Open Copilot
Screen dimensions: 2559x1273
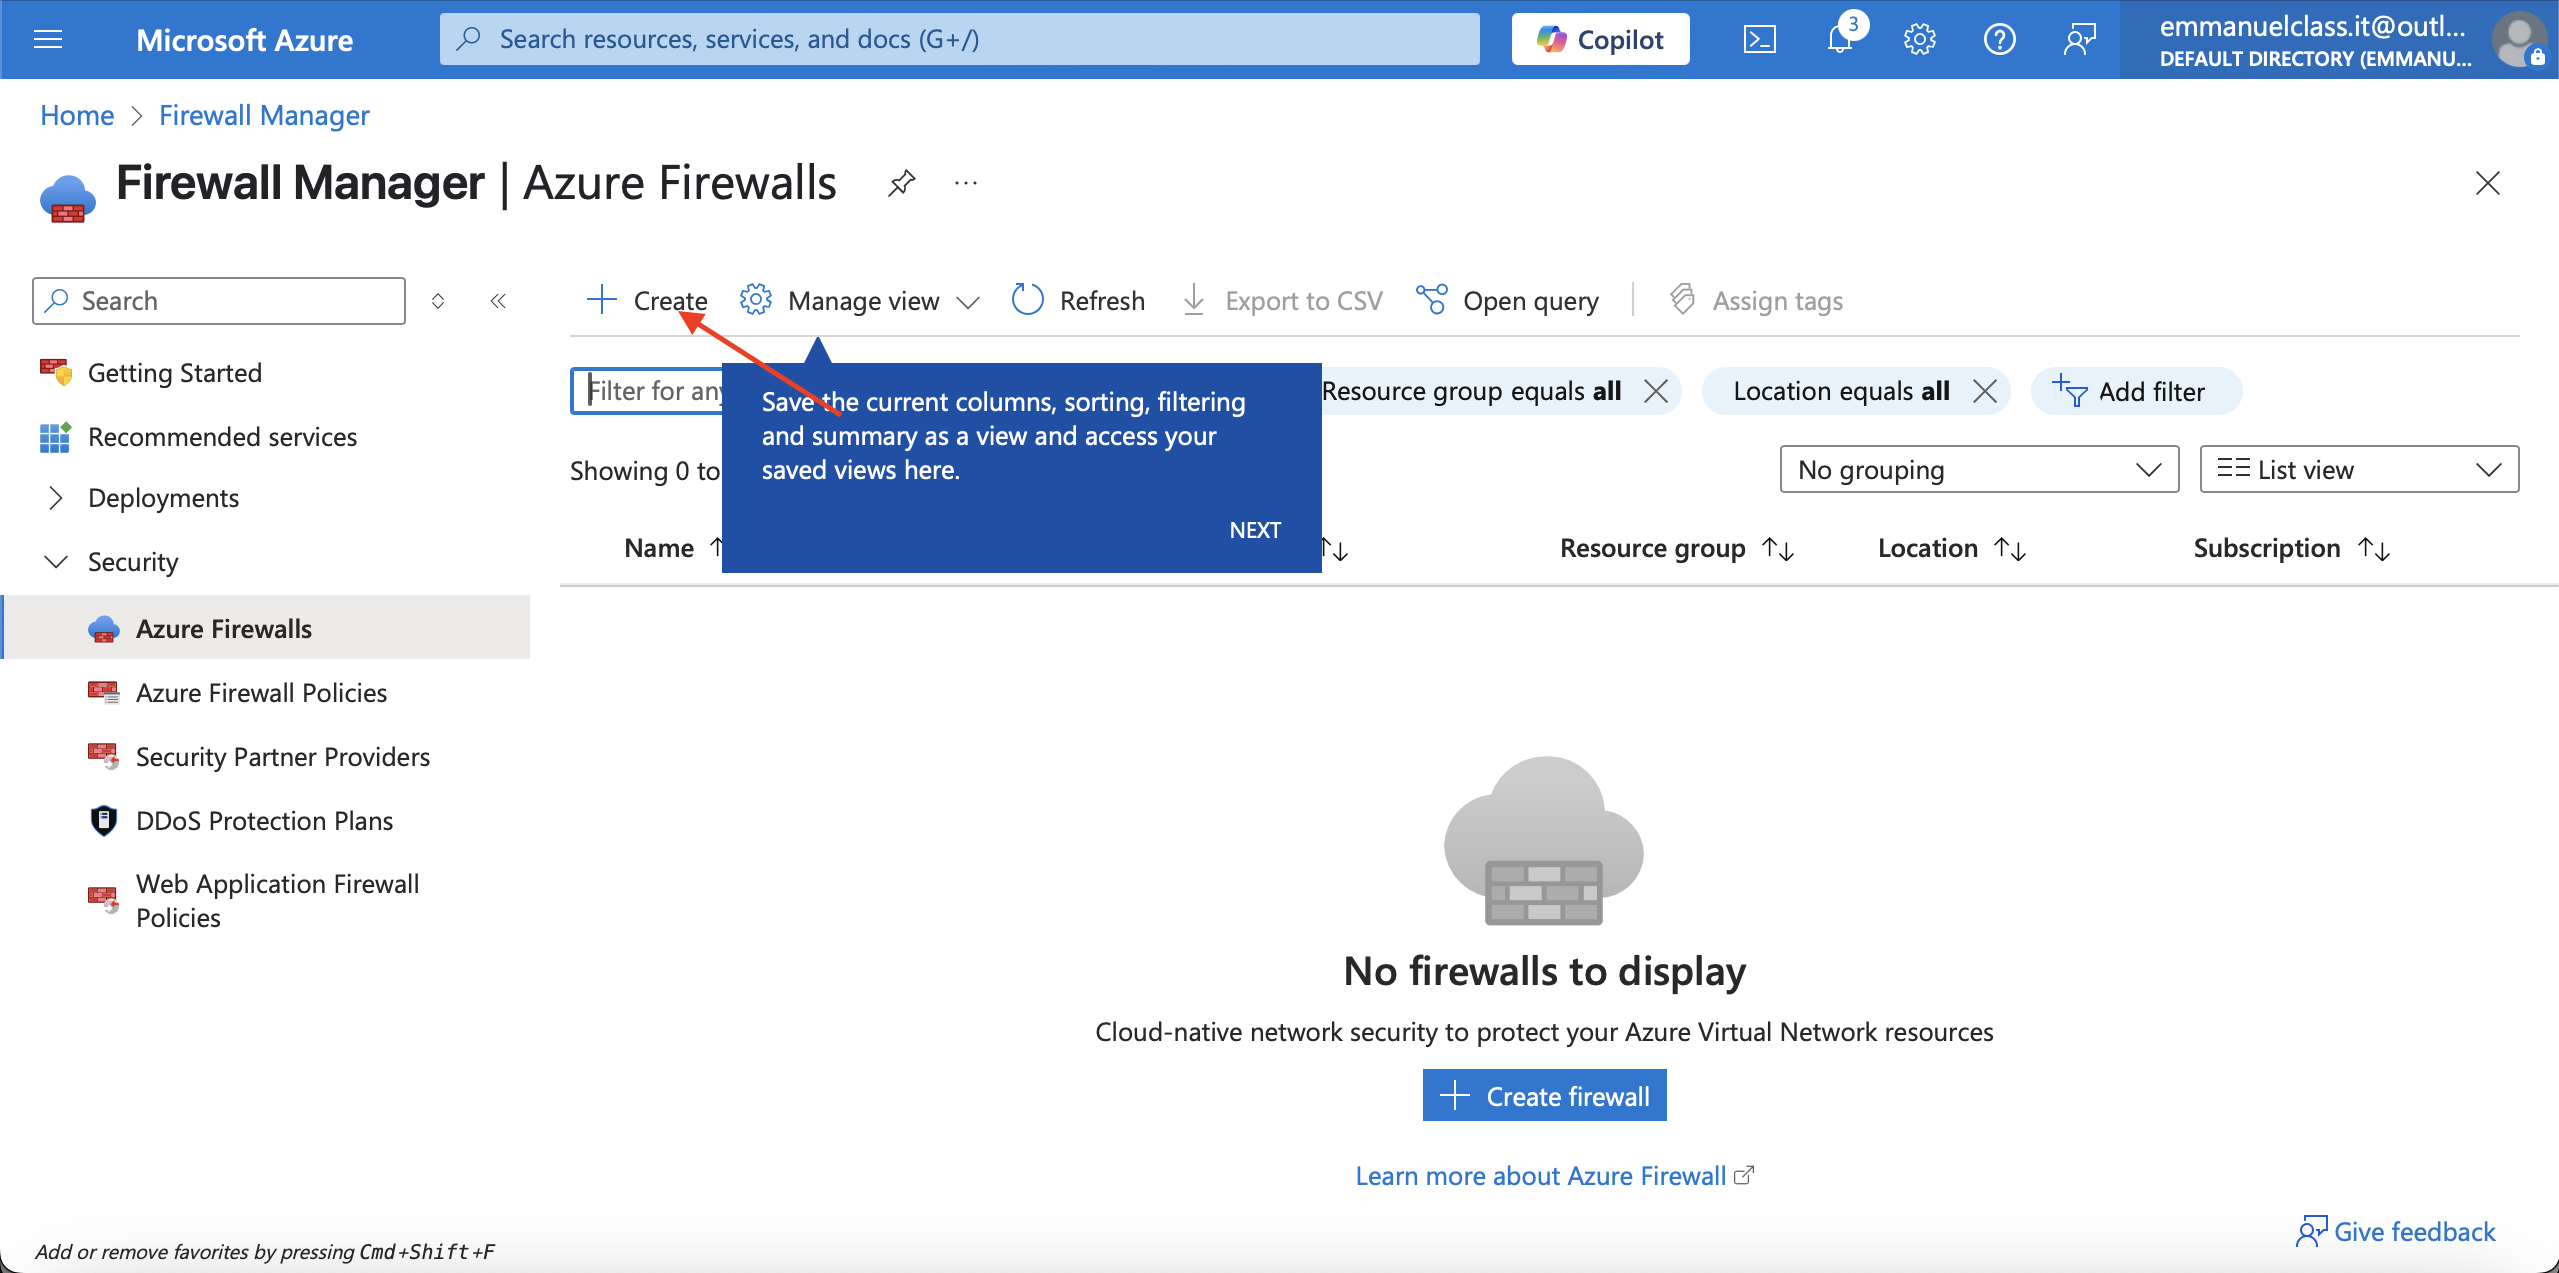tap(1600, 39)
